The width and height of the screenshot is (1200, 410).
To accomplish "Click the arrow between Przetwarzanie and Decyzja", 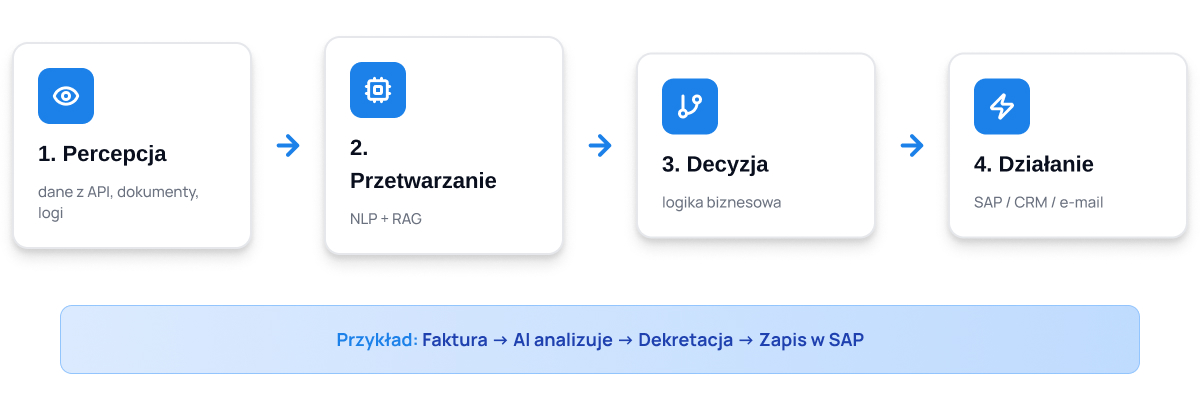I will (600, 146).
